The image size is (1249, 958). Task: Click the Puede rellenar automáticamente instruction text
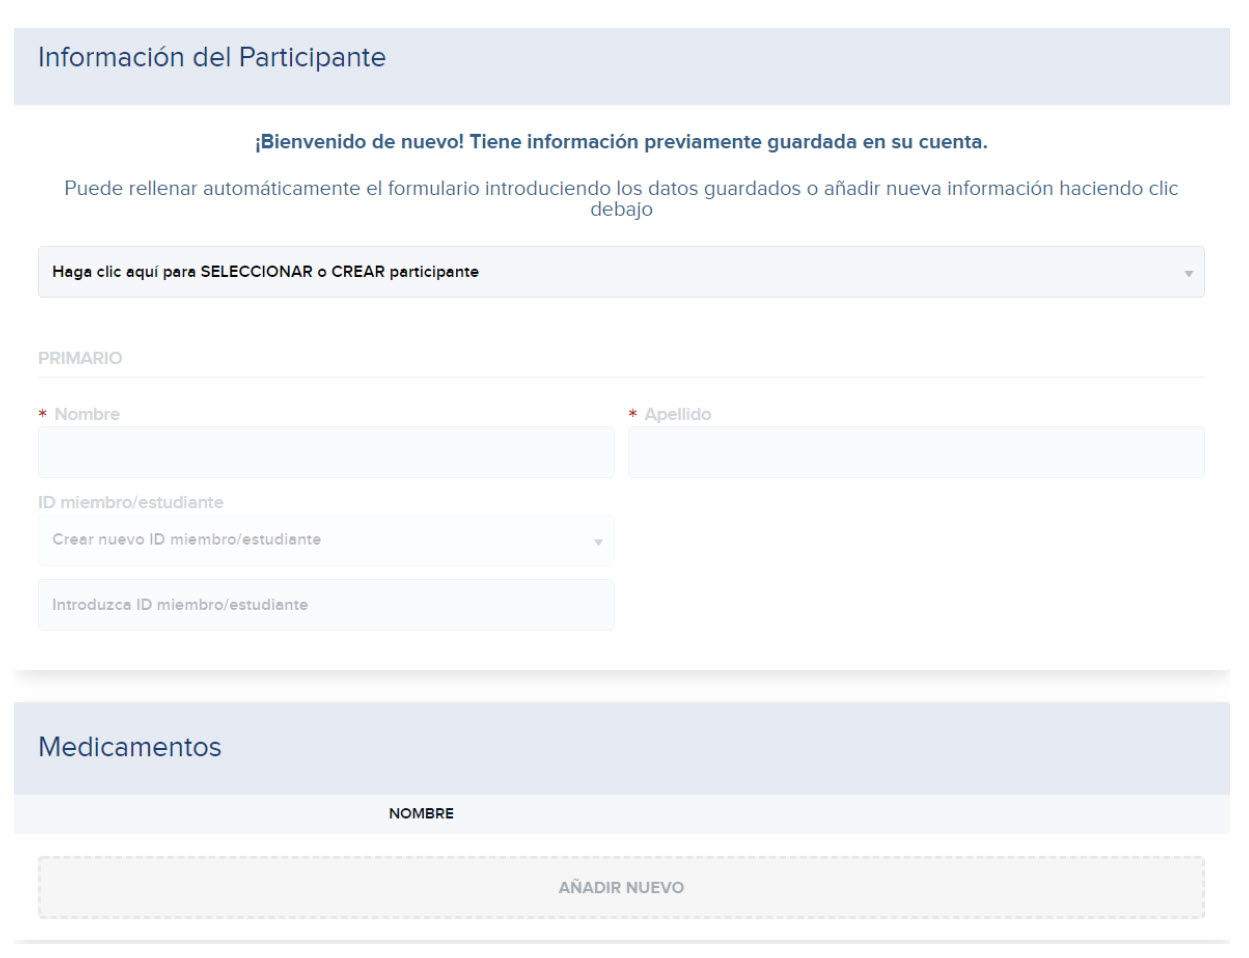[621, 198]
